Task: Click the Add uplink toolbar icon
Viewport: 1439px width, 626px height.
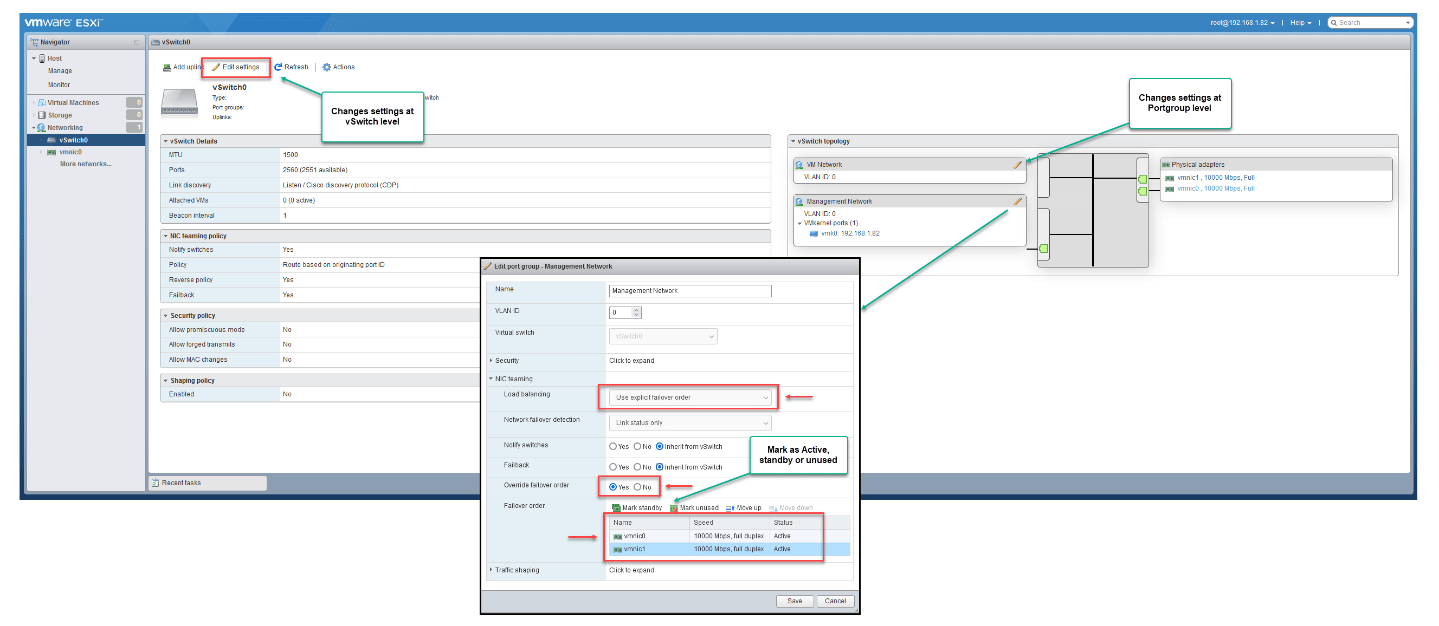Action: (167, 67)
